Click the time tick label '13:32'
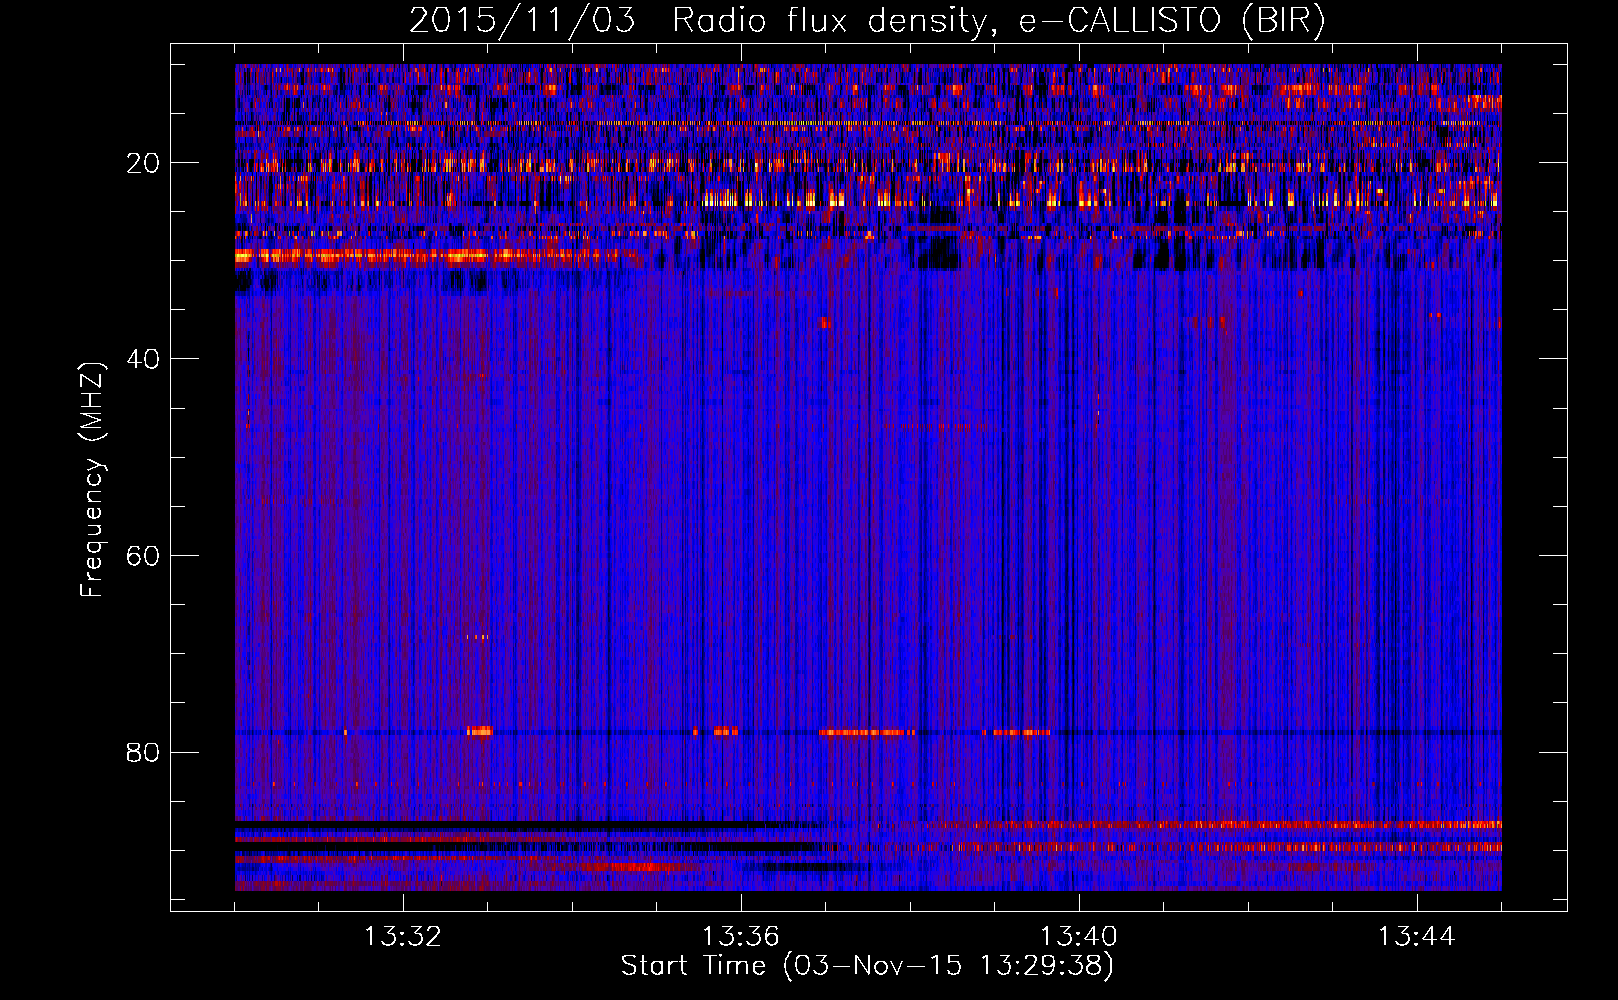Viewport: 1618px width, 1000px height. [403, 937]
